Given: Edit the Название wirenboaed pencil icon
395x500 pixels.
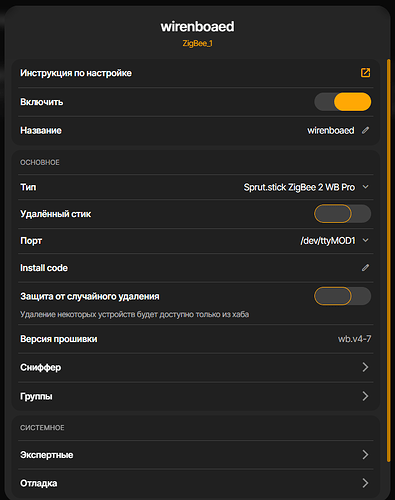Looking at the screenshot, I should point(365,130).
